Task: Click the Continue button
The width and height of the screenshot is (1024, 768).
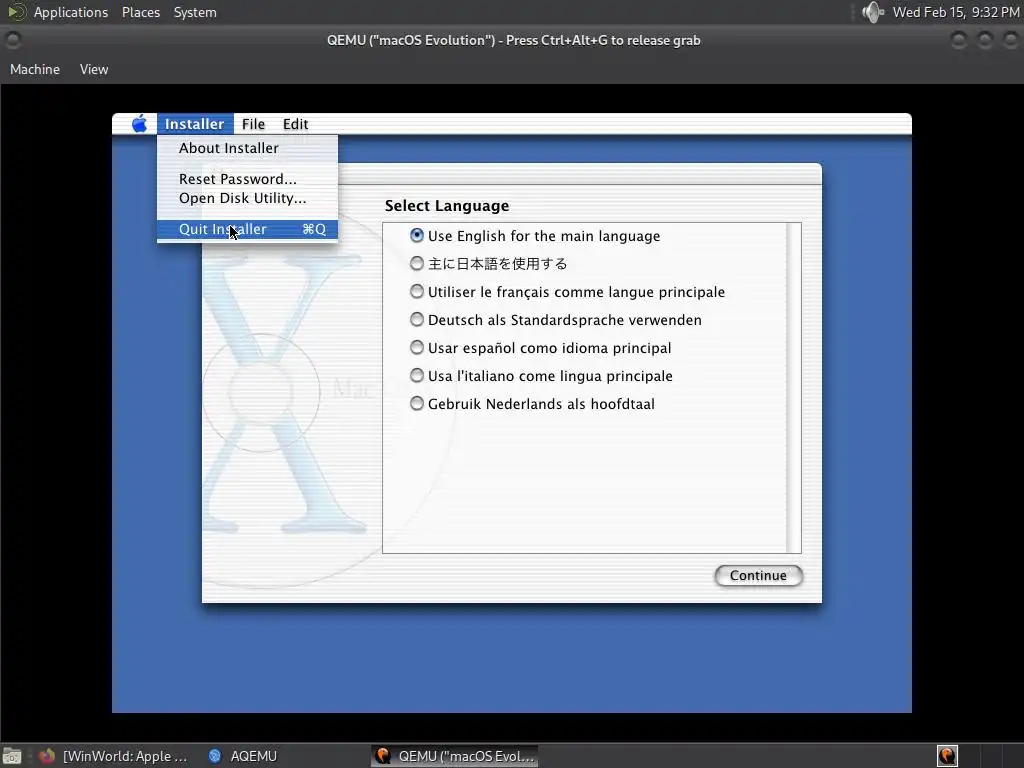Action: tap(758, 575)
